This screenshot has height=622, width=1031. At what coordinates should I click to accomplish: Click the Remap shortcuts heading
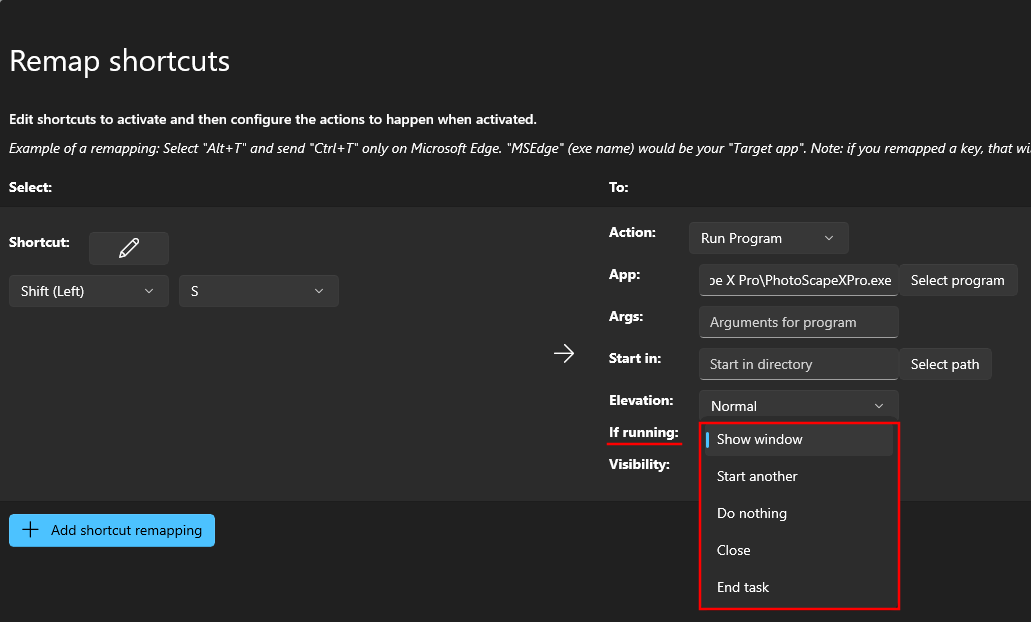120,61
